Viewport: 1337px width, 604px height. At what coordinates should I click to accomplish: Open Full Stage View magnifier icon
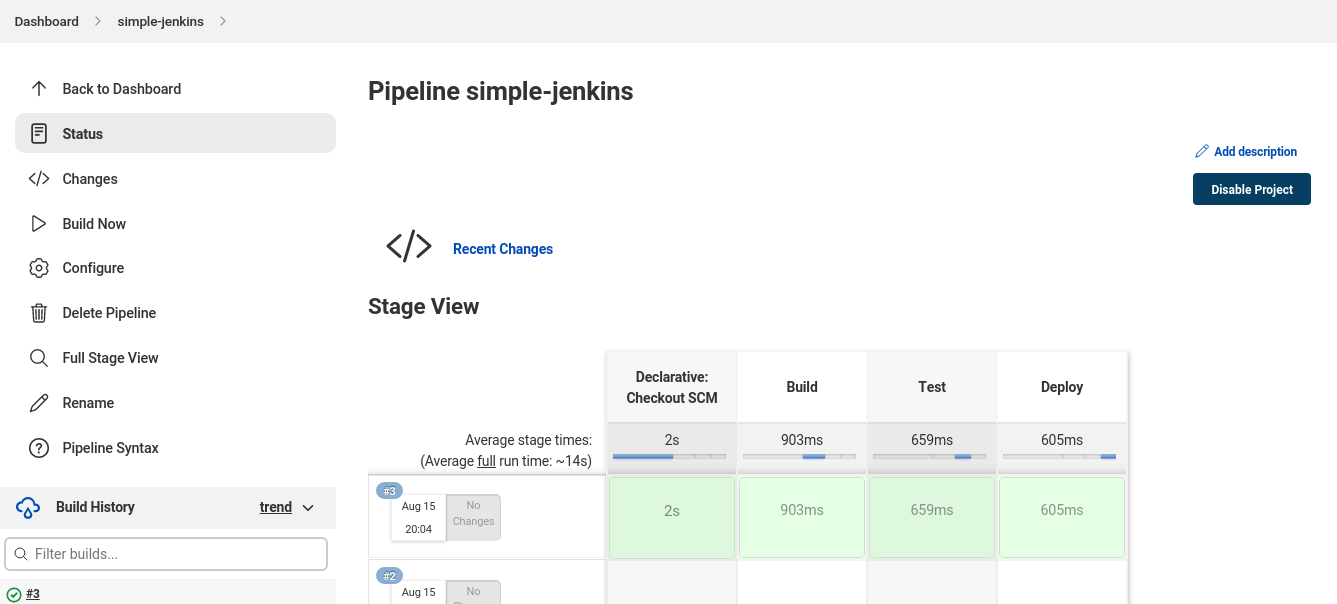(38, 357)
